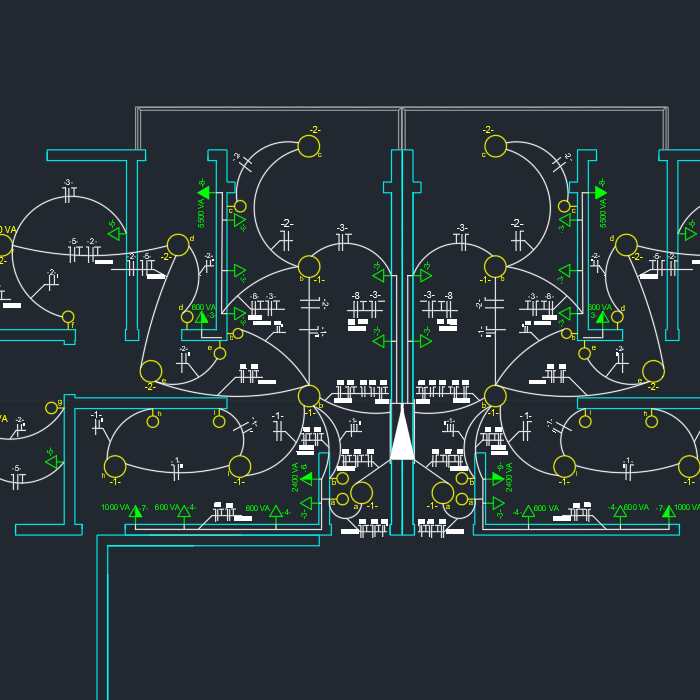Select the left filled 2400 VA outlet triangle
Image resolution: width=700 pixels, height=700 pixels.
point(306,478)
